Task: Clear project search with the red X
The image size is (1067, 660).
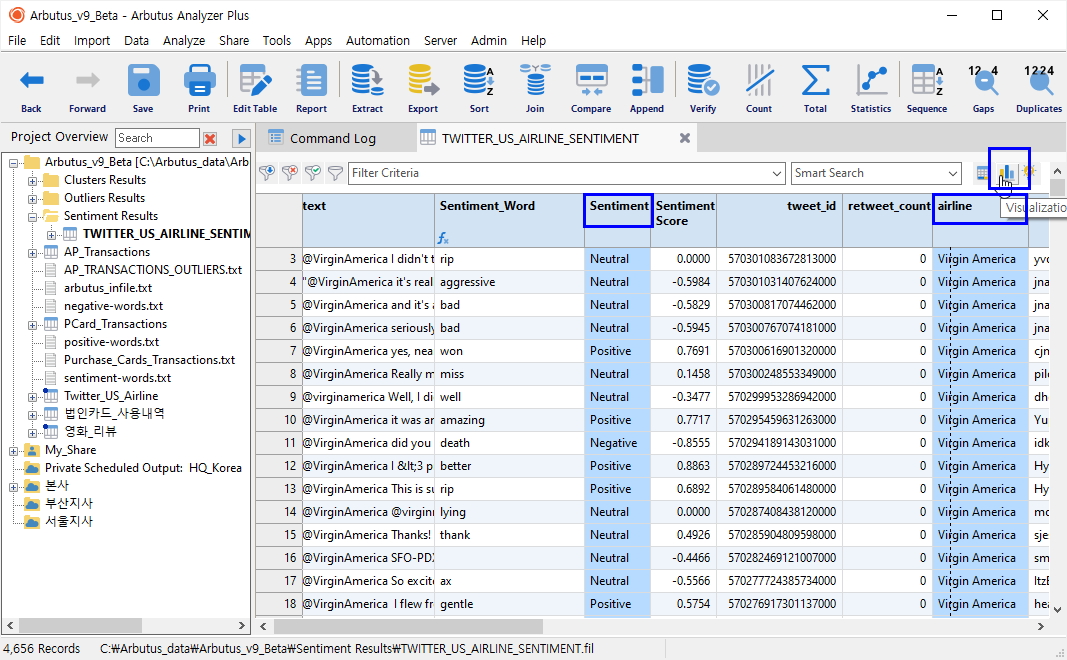Action: point(210,139)
